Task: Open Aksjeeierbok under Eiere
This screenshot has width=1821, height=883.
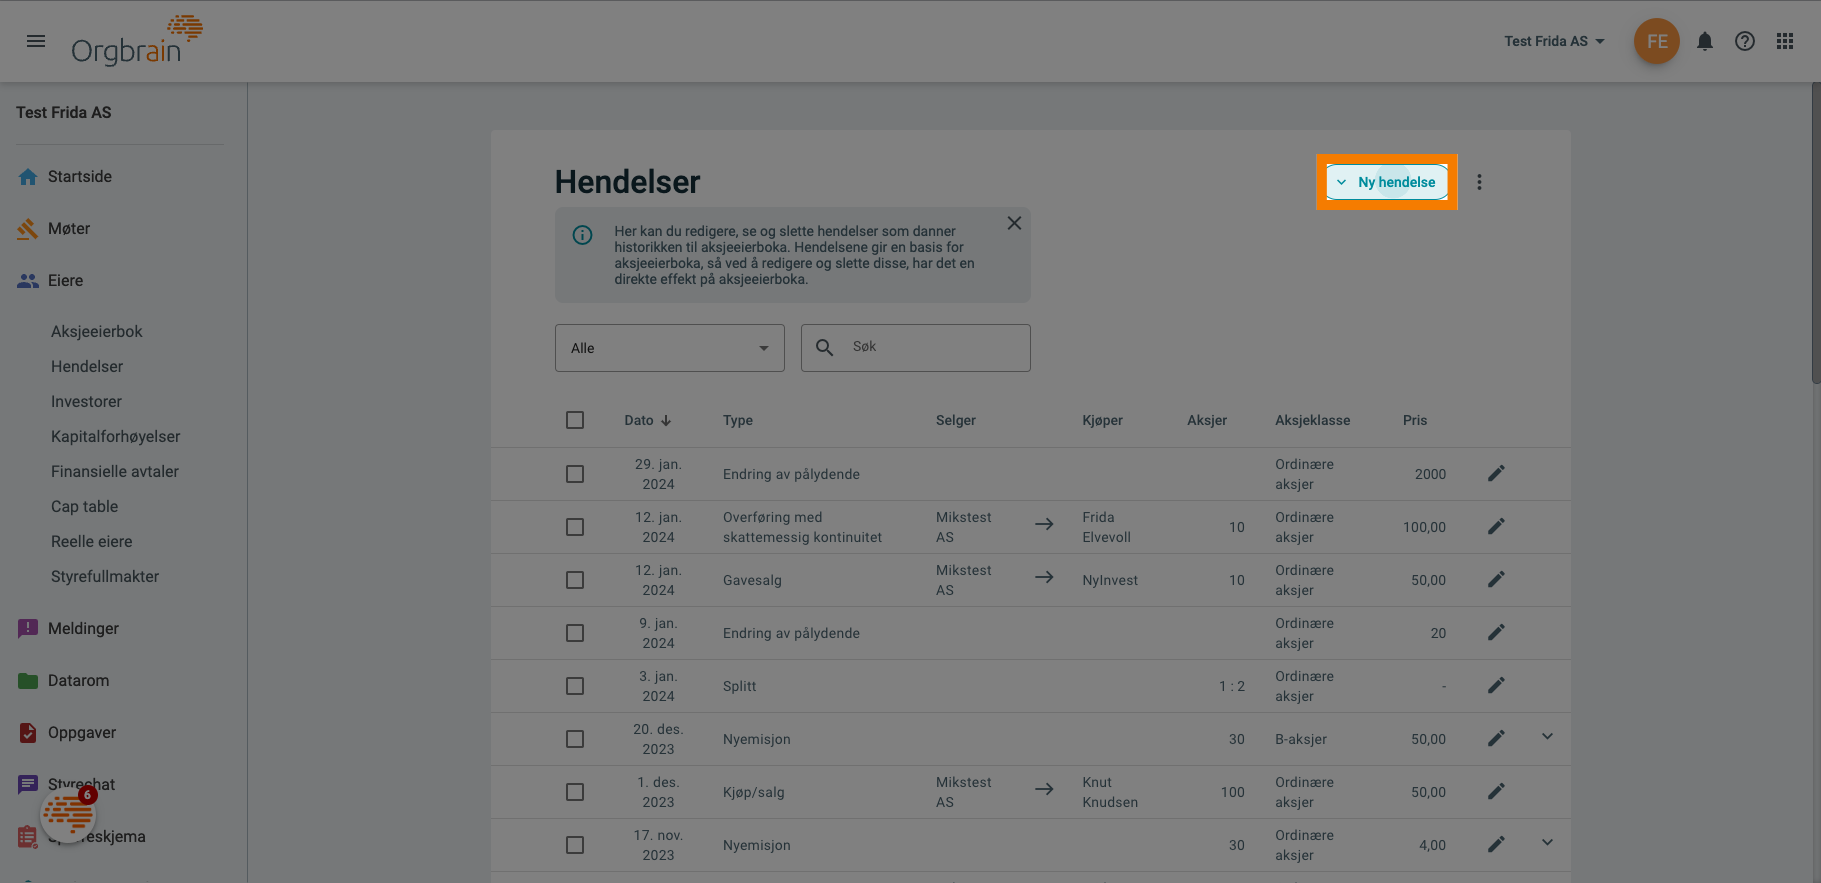Action: (97, 332)
